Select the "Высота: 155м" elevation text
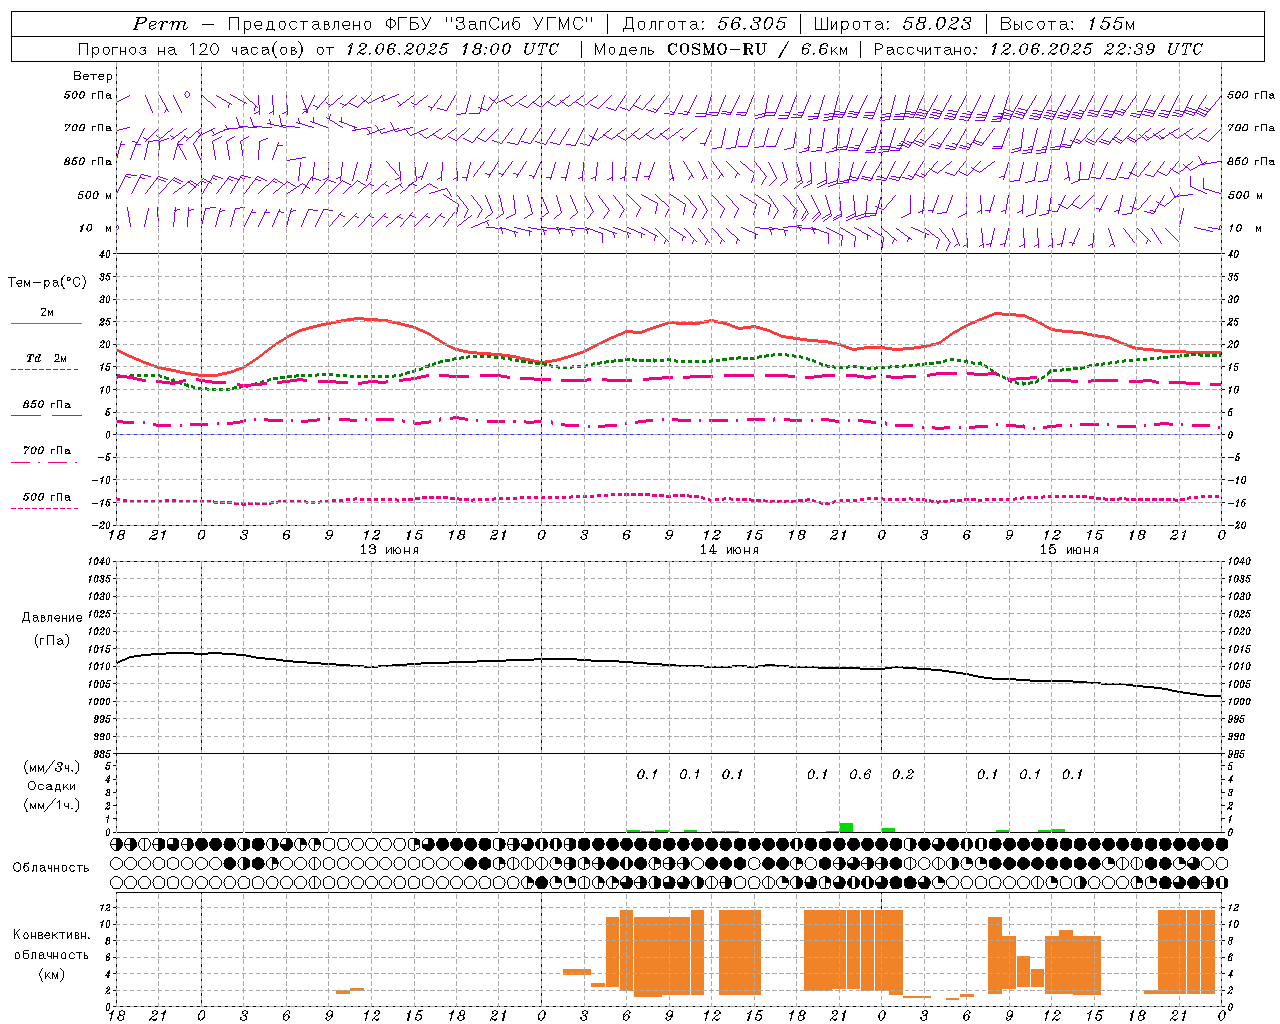This screenshot has height=1024, width=1280. pos(1067,24)
